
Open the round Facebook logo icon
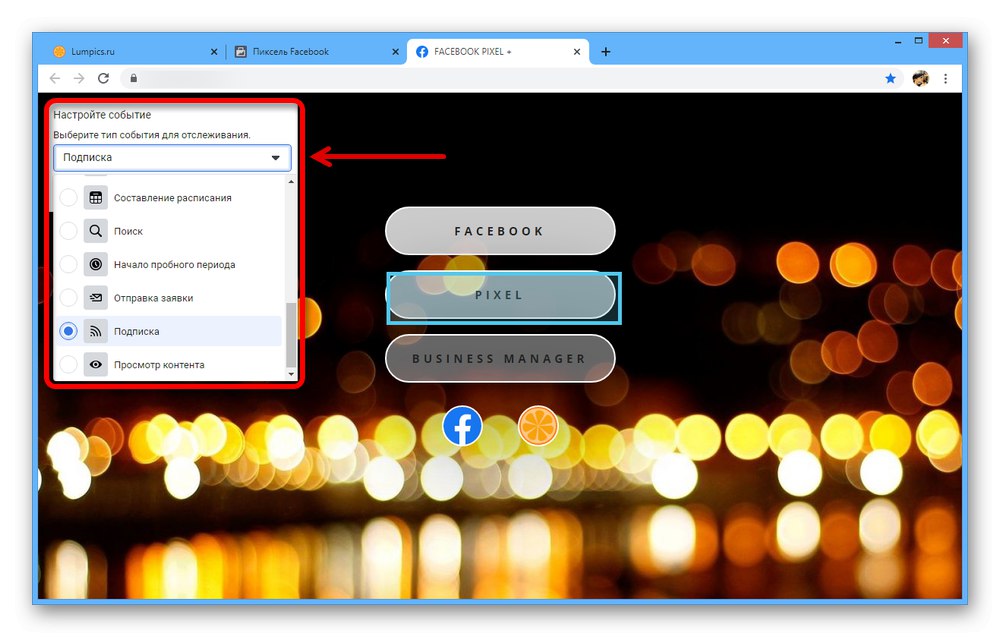462,425
